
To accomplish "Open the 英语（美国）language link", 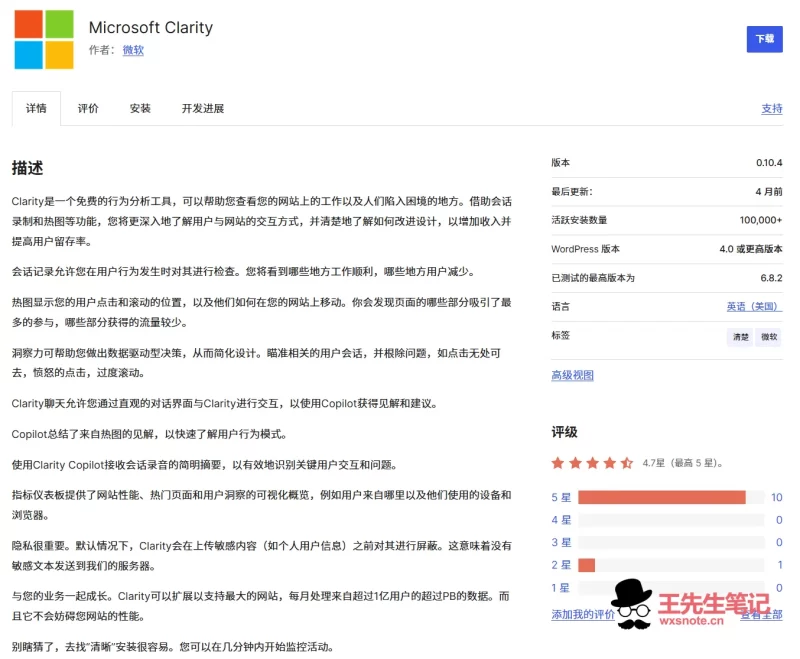I will [x=752, y=306].
